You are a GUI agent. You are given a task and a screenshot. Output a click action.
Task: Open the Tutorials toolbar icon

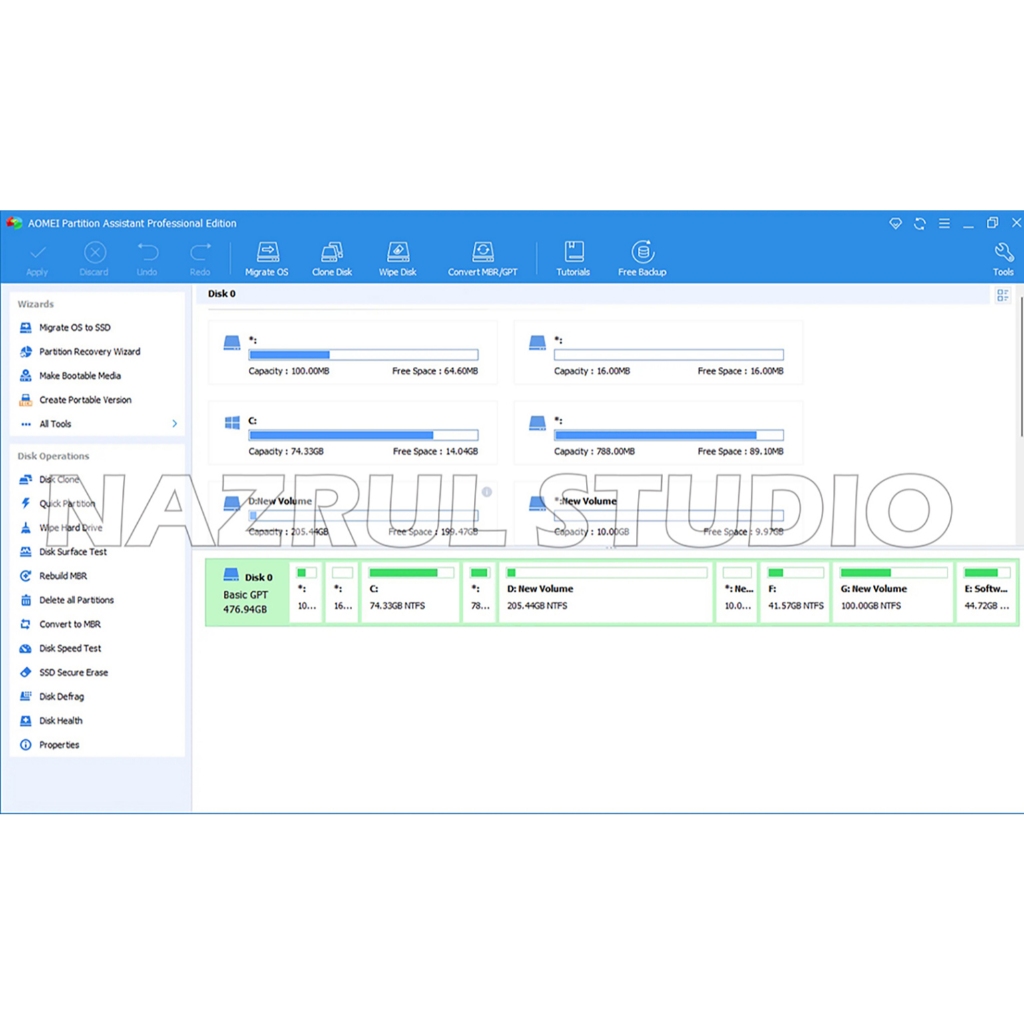(573, 258)
